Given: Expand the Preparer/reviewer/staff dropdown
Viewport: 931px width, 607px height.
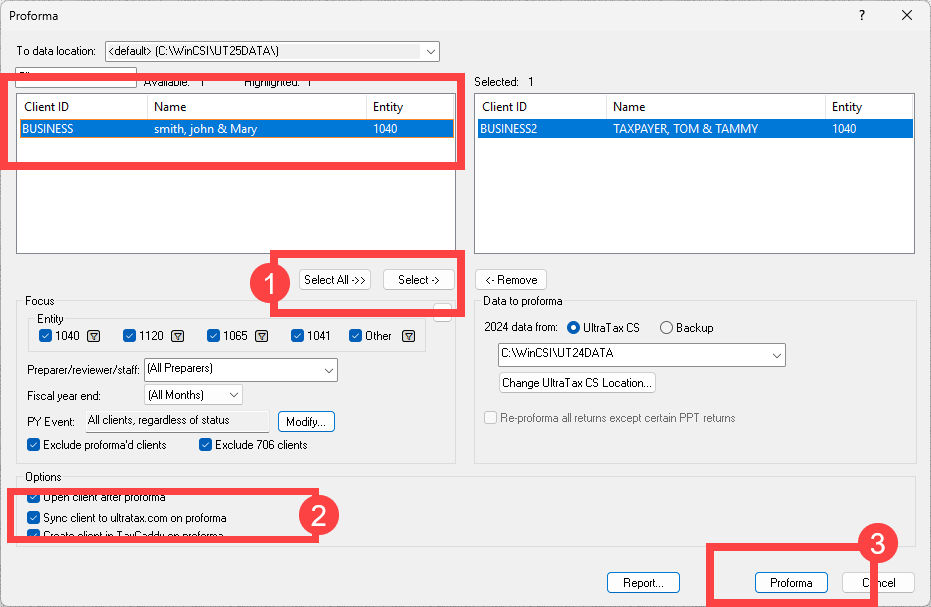Looking at the screenshot, I should coord(327,370).
